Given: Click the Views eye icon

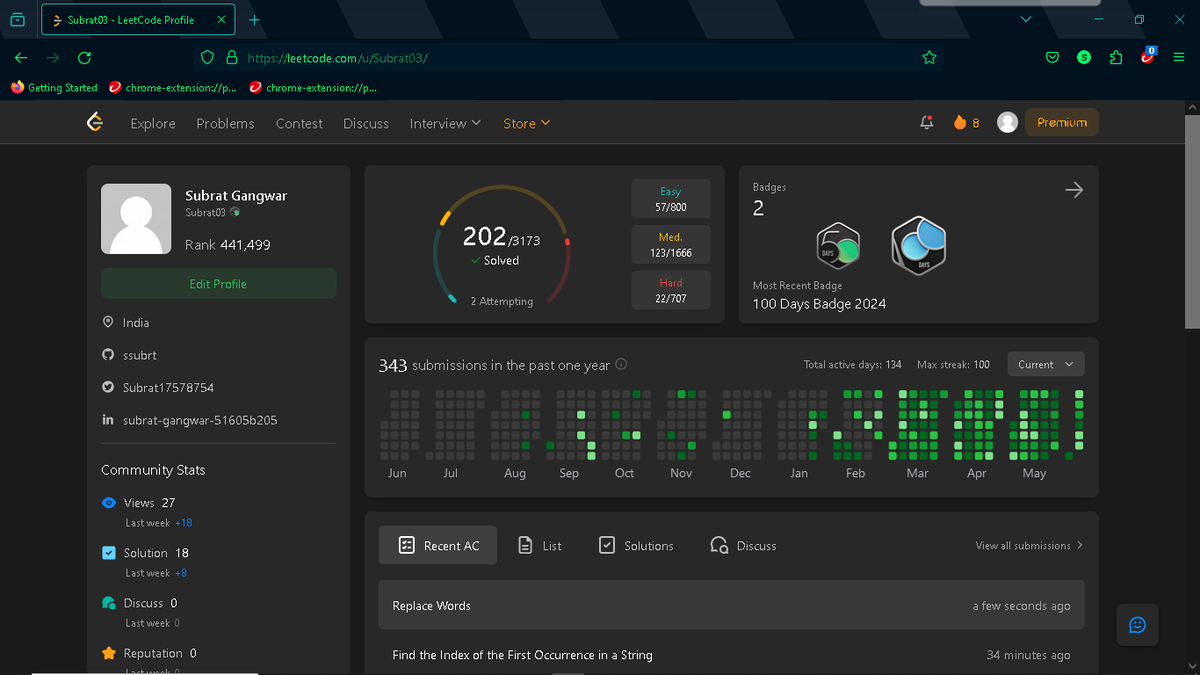Looking at the screenshot, I should pyautogui.click(x=109, y=503).
